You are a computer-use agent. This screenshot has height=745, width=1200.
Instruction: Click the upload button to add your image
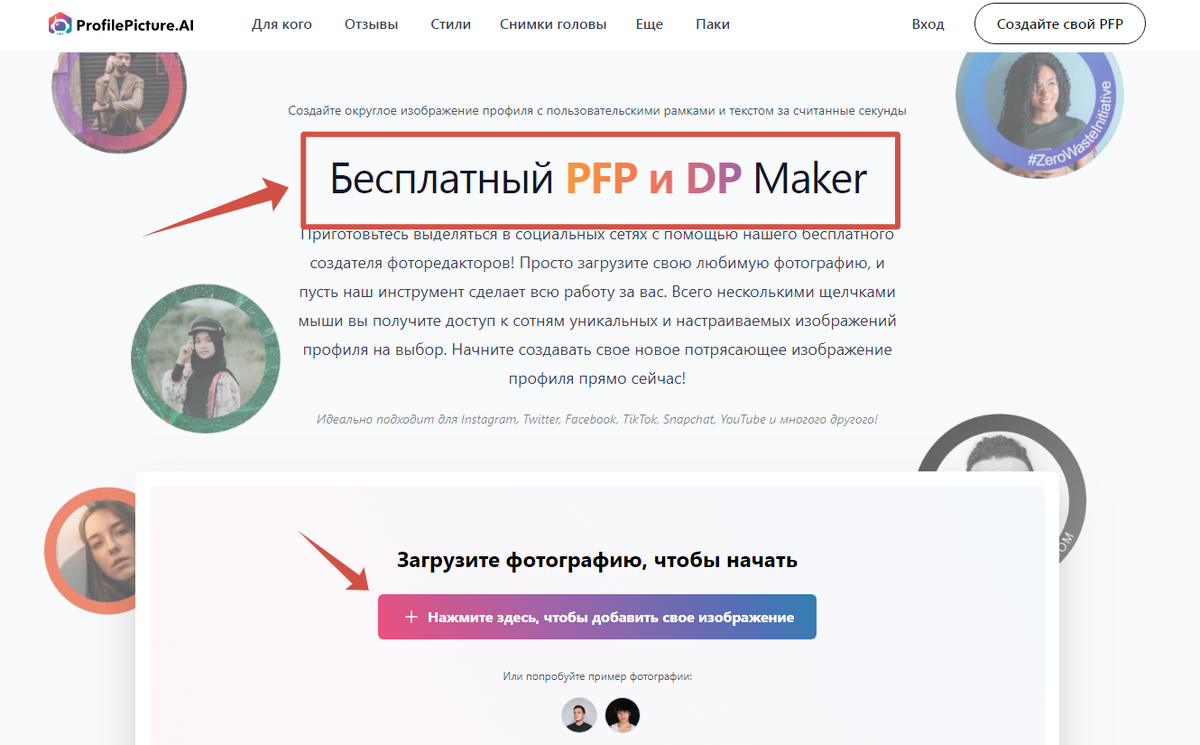[x=597, y=617]
